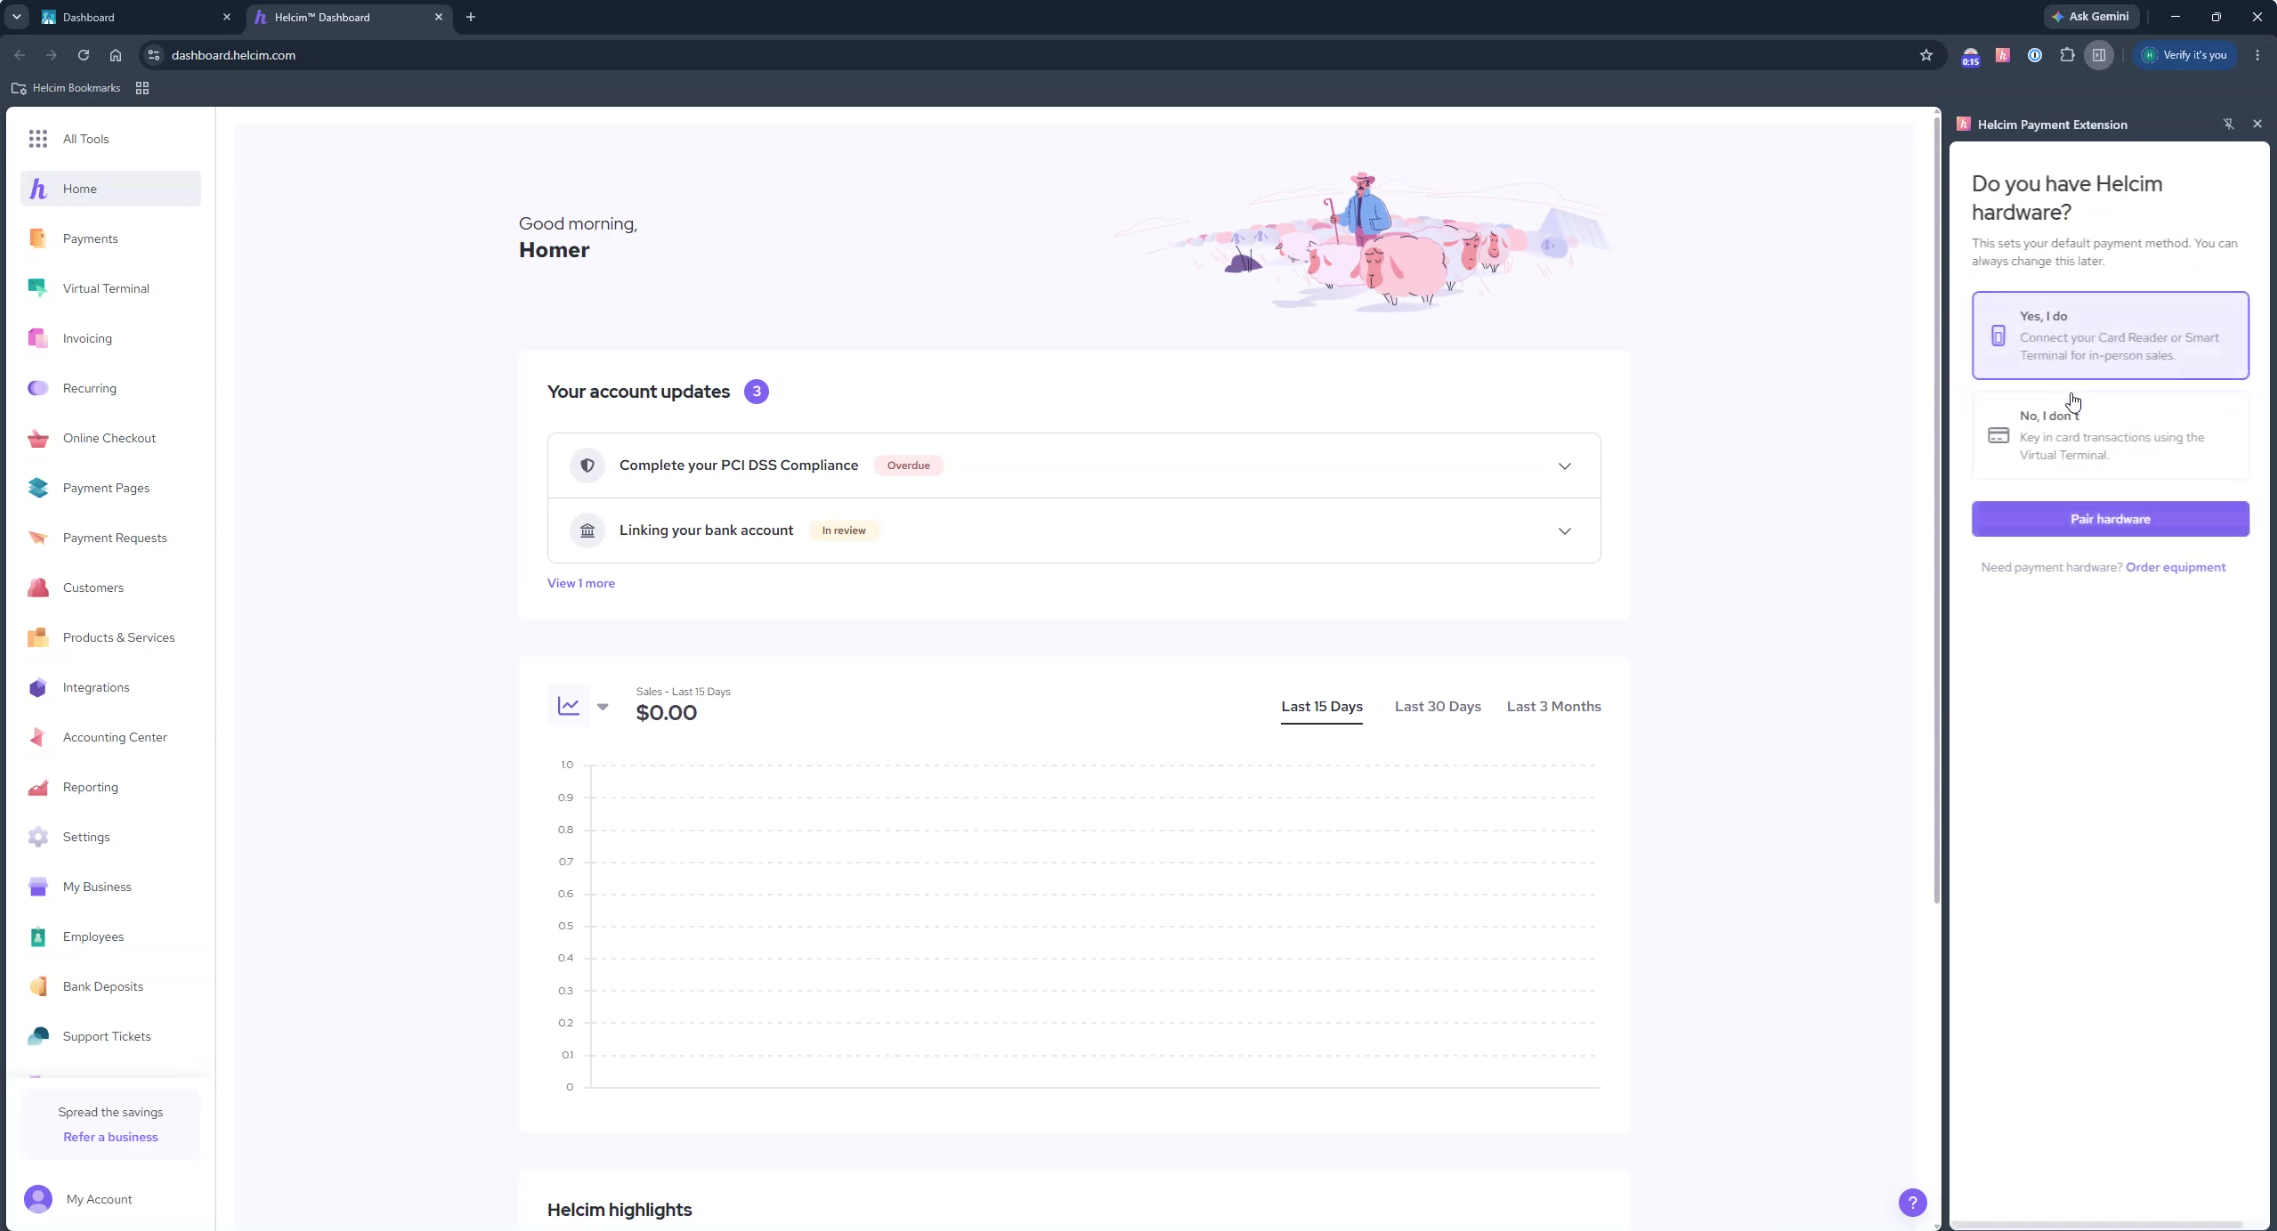Click the Integrations cube icon
The width and height of the screenshot is (2277, 1231).
pos(38,687)
